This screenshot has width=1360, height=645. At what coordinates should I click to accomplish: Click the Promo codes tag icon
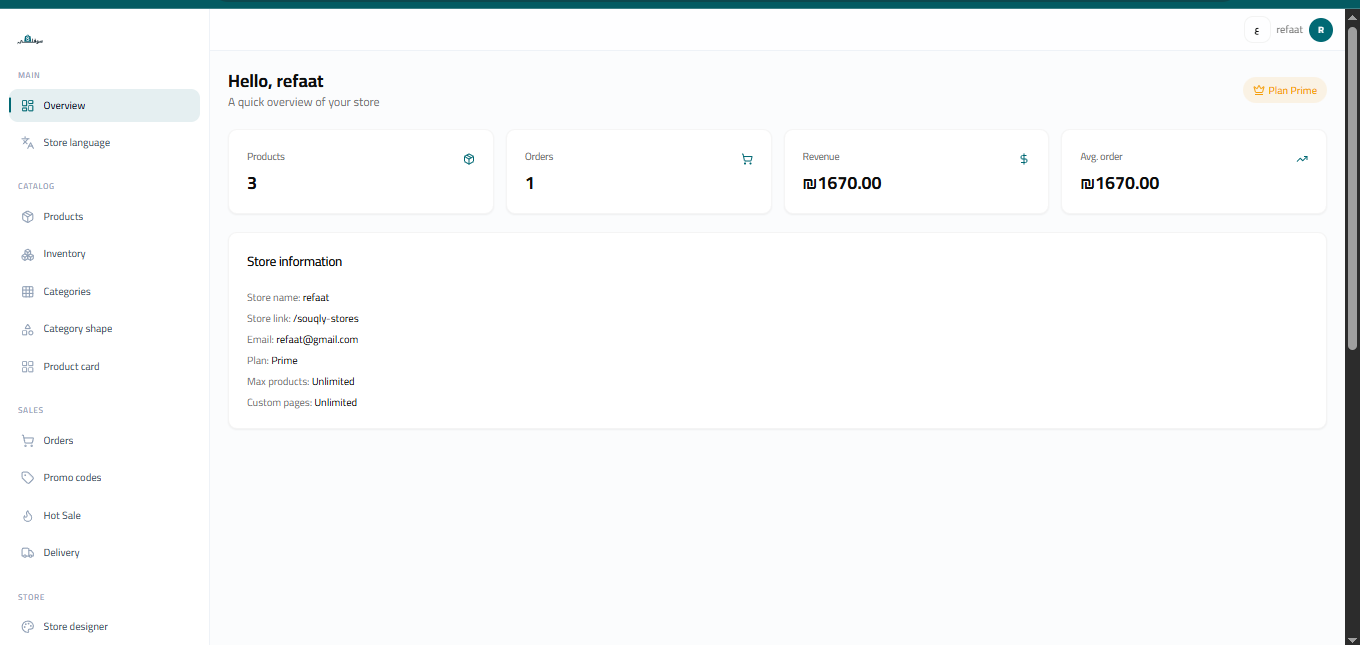tap(28, 478)
